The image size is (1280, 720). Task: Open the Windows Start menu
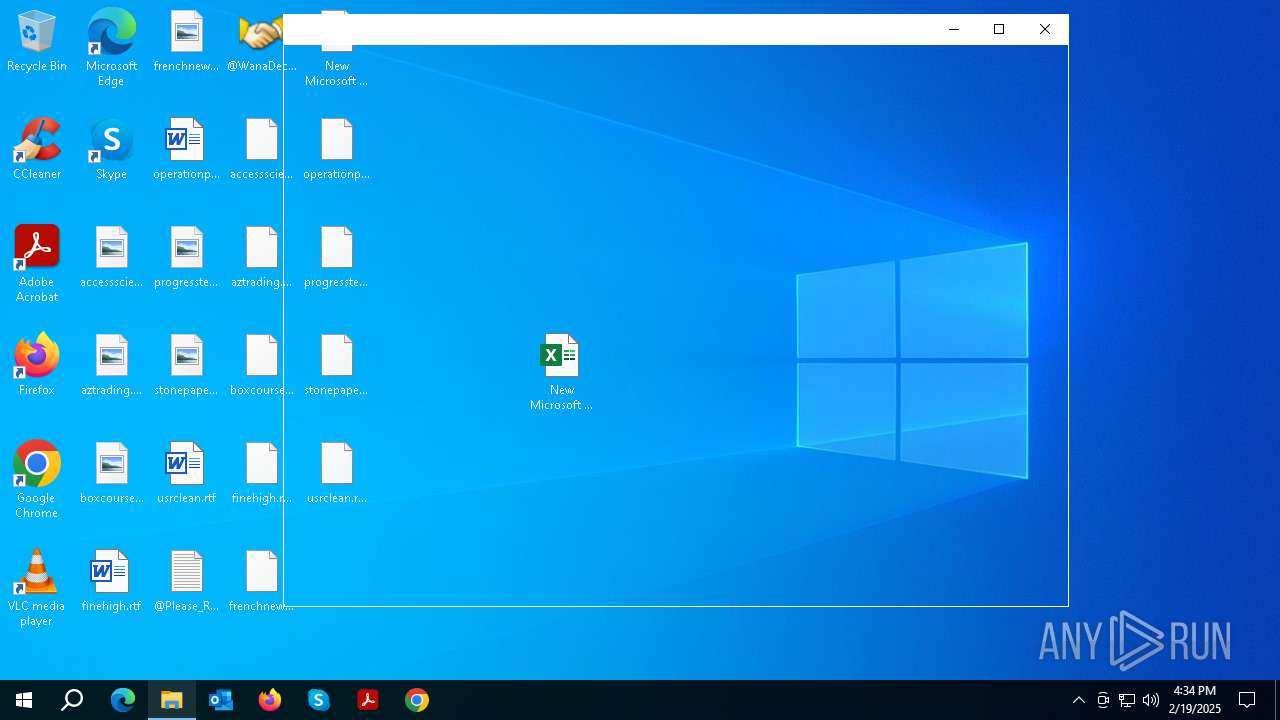pyautogui.click(x=24, y=700)
